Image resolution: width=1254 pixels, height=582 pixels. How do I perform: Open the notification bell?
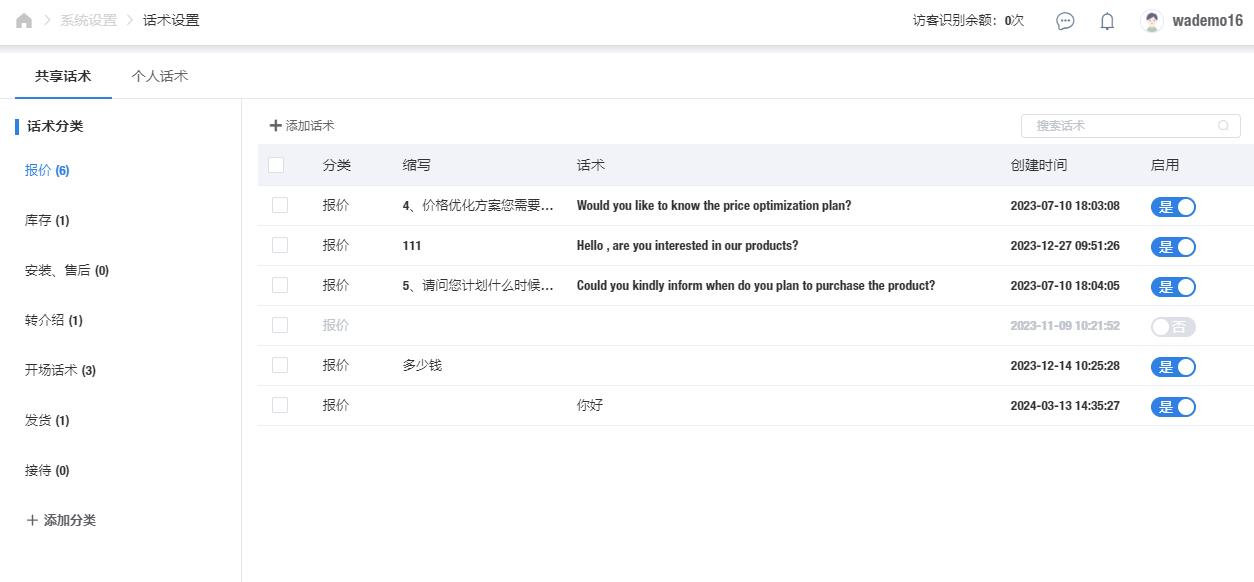coord(1107,21)
